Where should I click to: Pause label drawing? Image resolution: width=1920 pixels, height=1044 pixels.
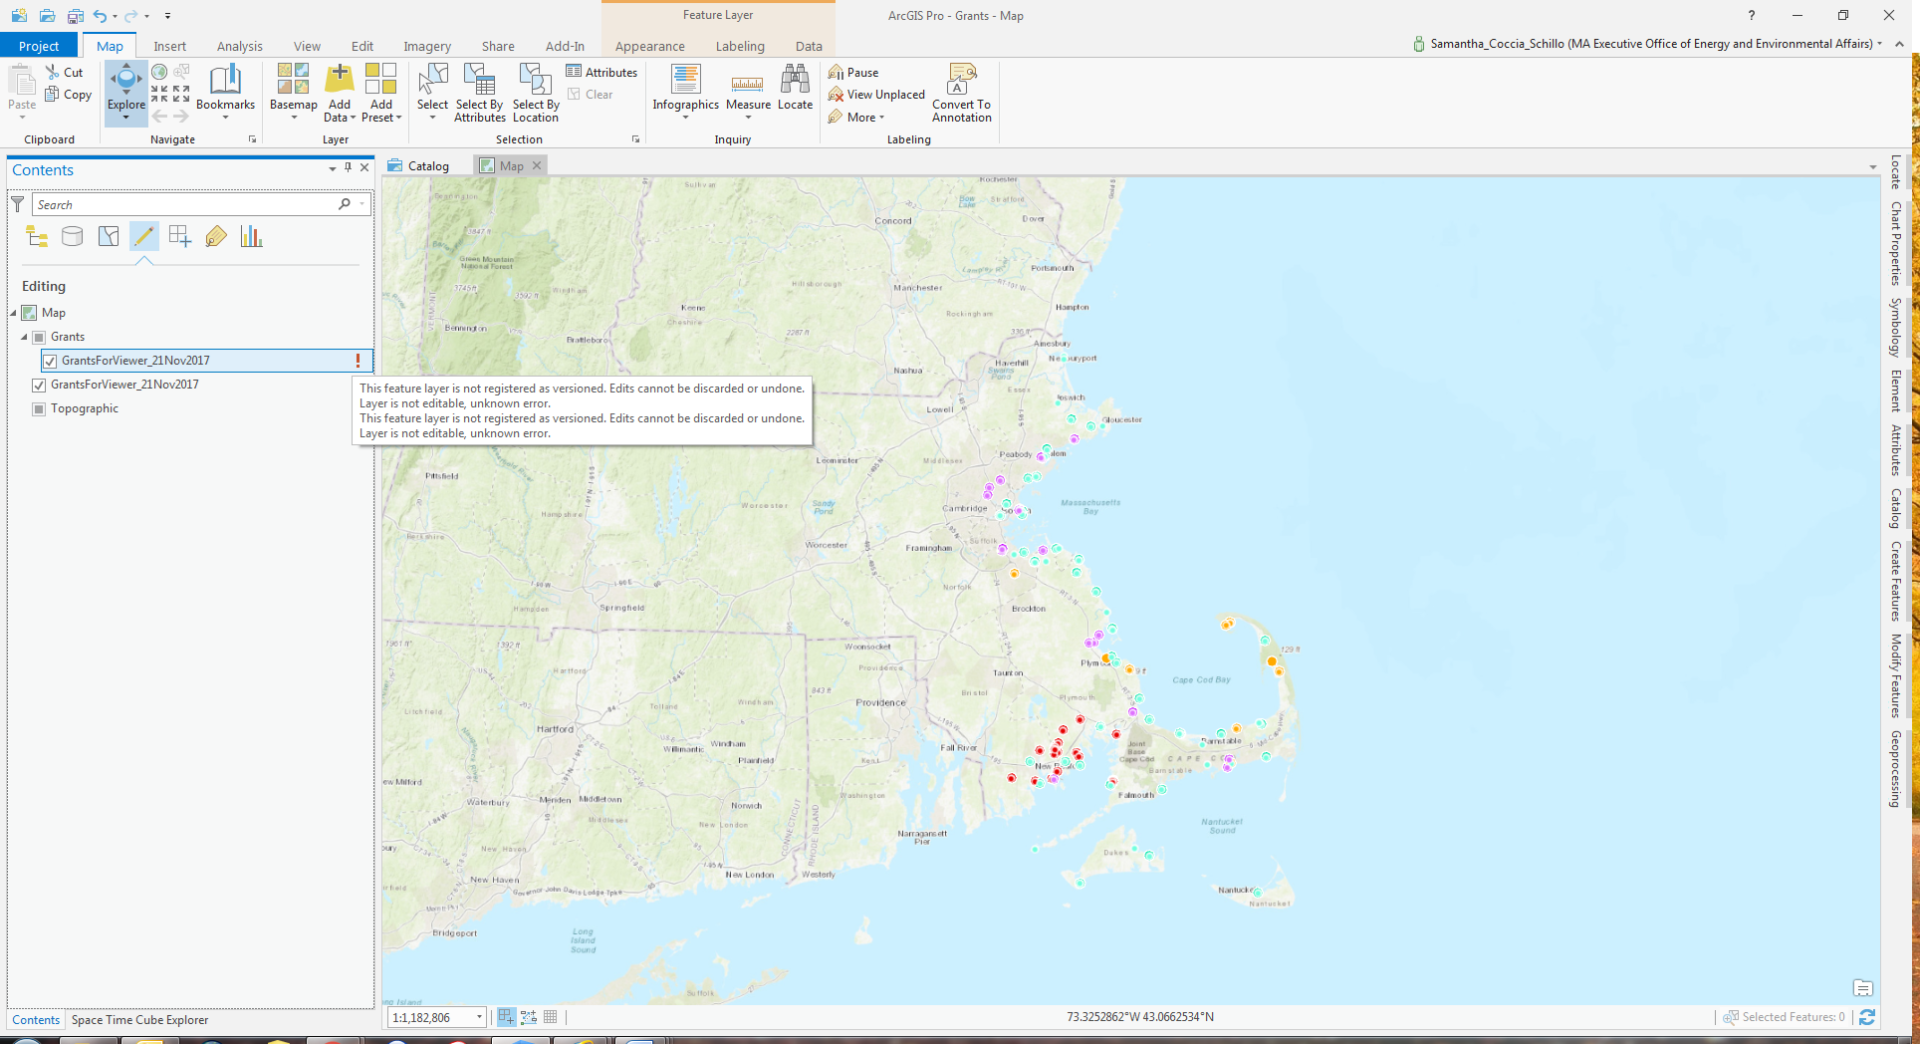(x=853, y=72)
